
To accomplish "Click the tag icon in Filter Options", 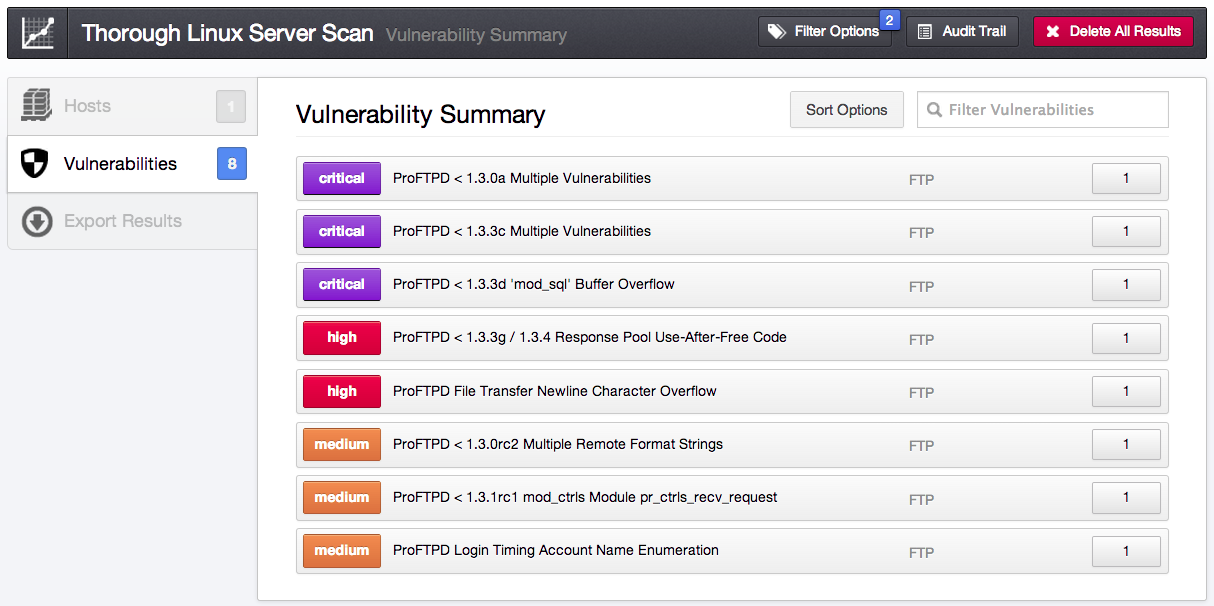I will click(777, 32).
